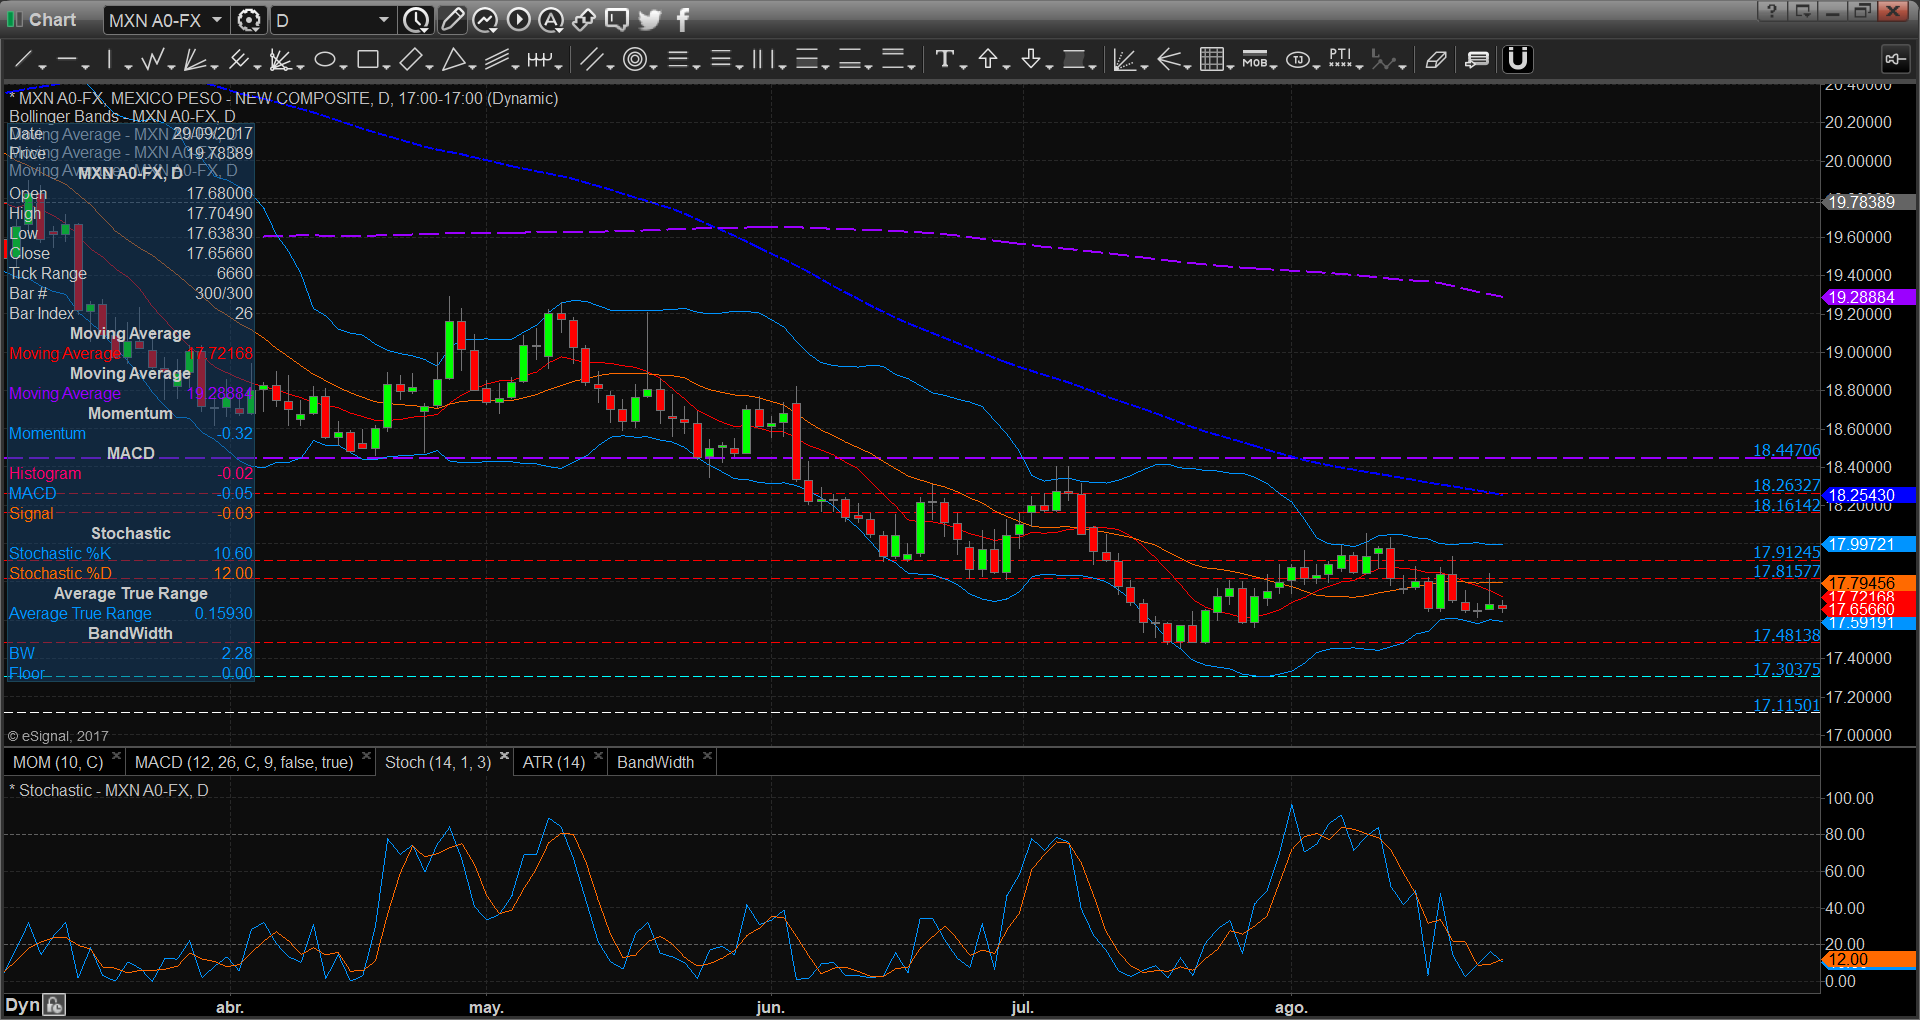Expand the grid tool dropdown arrow
The width and height of the screenshot is (1920, 1020).
1231,66
